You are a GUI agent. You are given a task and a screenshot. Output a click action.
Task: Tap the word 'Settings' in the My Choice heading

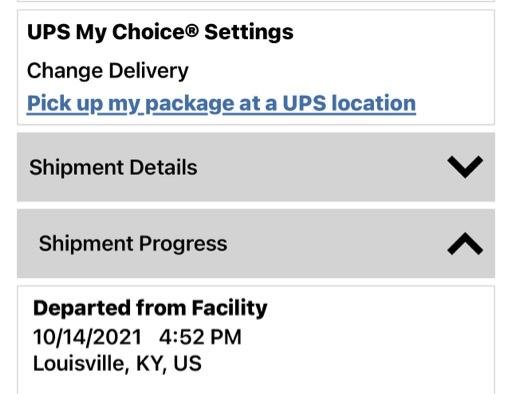[x=249, y=33]
